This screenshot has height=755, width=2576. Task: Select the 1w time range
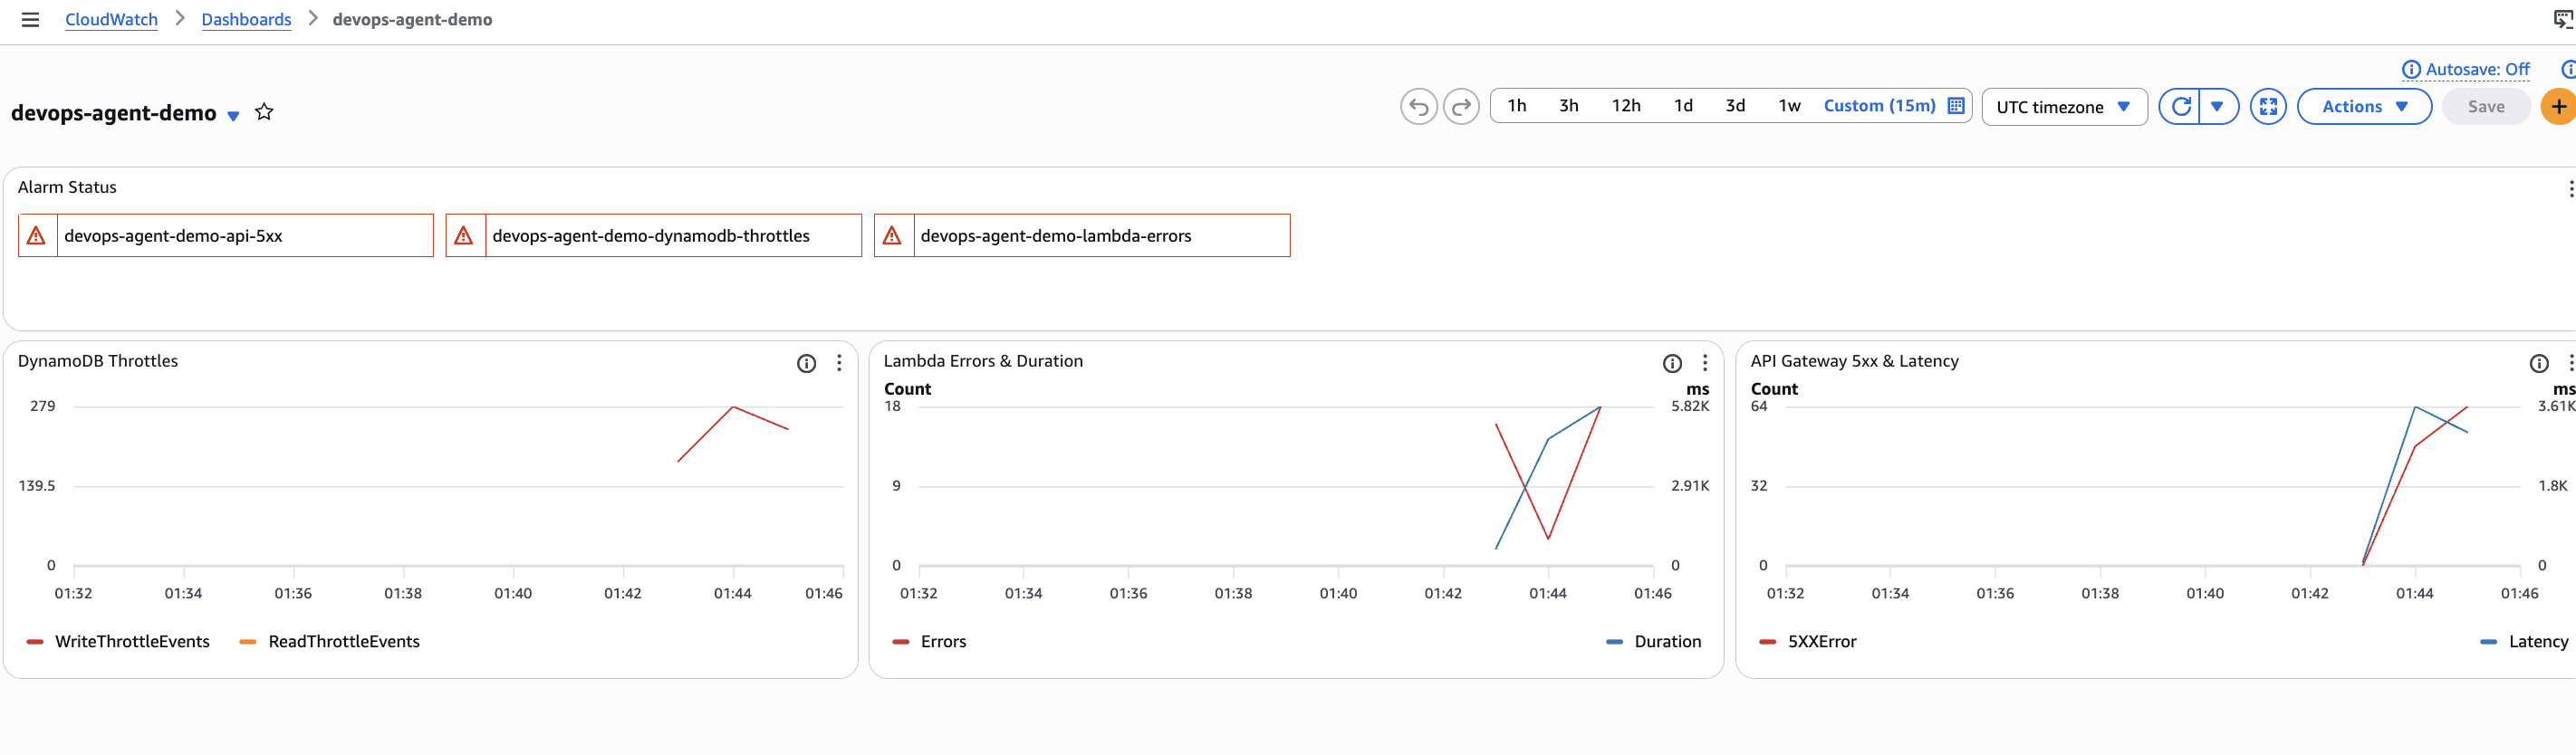coord(1789,106)
